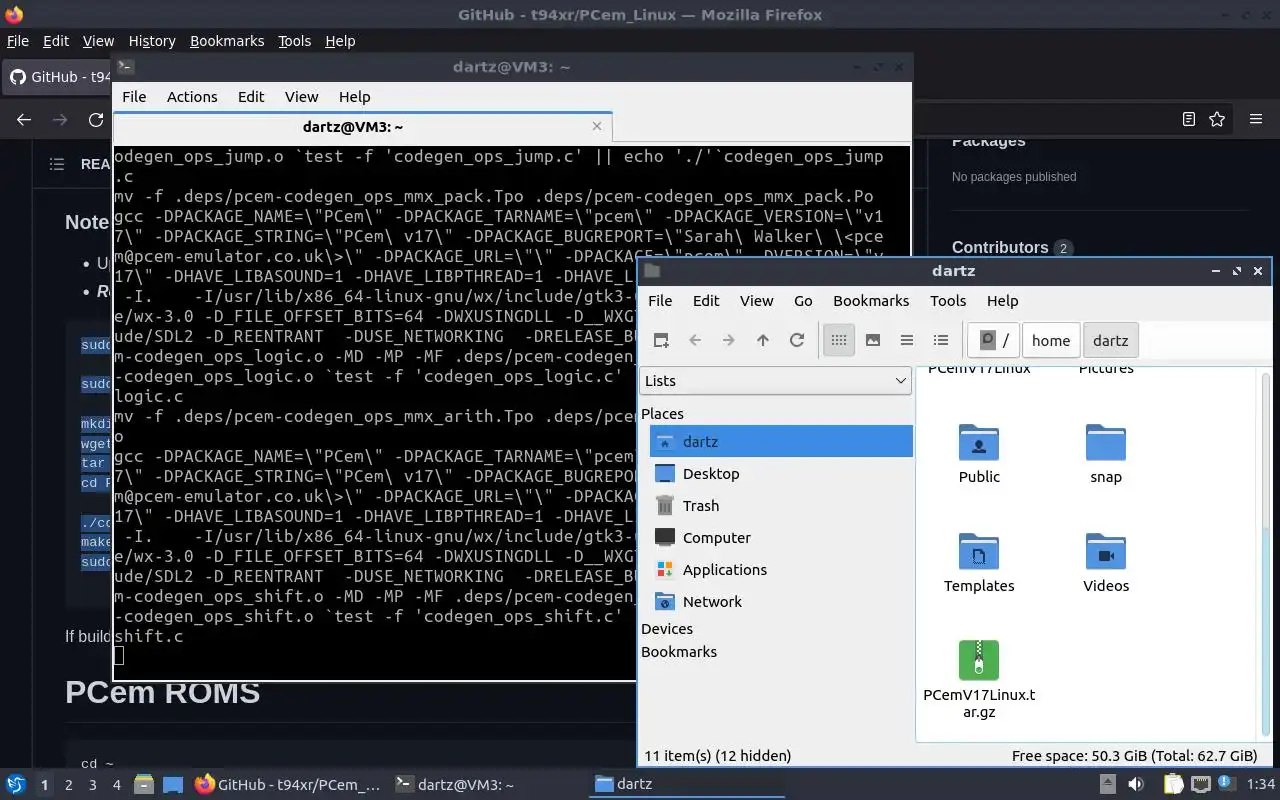Open Firefox History menu

pyautogui.click(x=152, y=41)
